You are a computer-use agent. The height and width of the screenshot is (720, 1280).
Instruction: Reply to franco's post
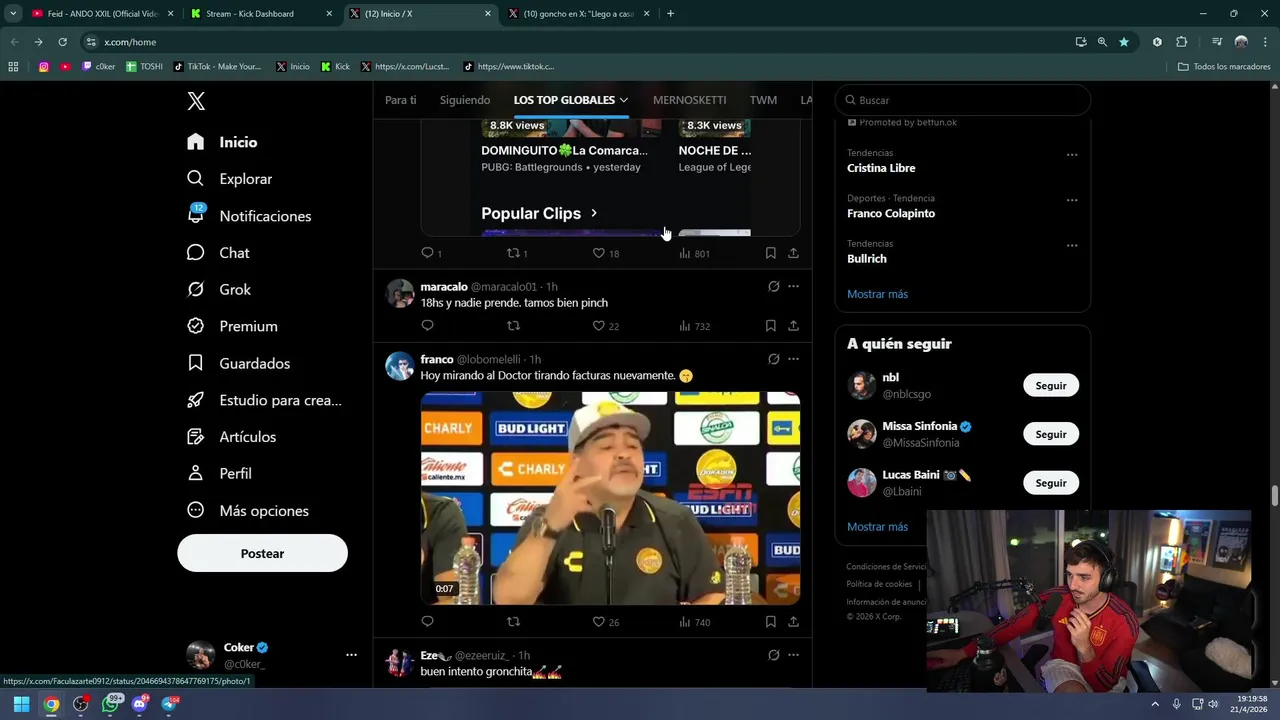(x=427, y=622)
